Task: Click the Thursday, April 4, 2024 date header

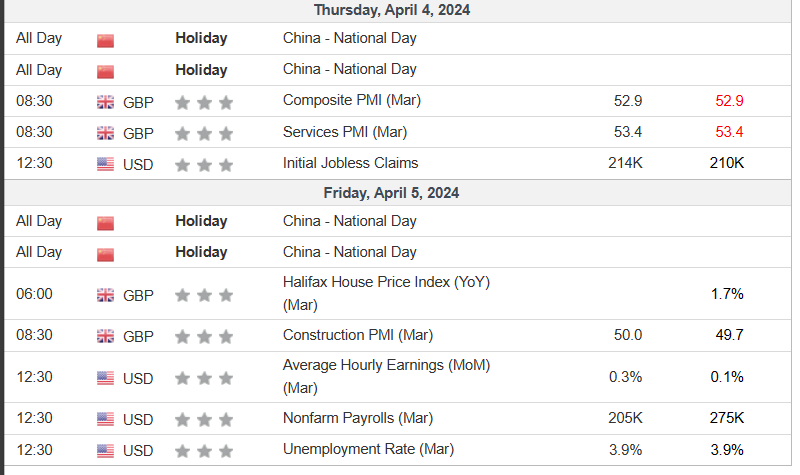Action: click(x=392, y=10)
